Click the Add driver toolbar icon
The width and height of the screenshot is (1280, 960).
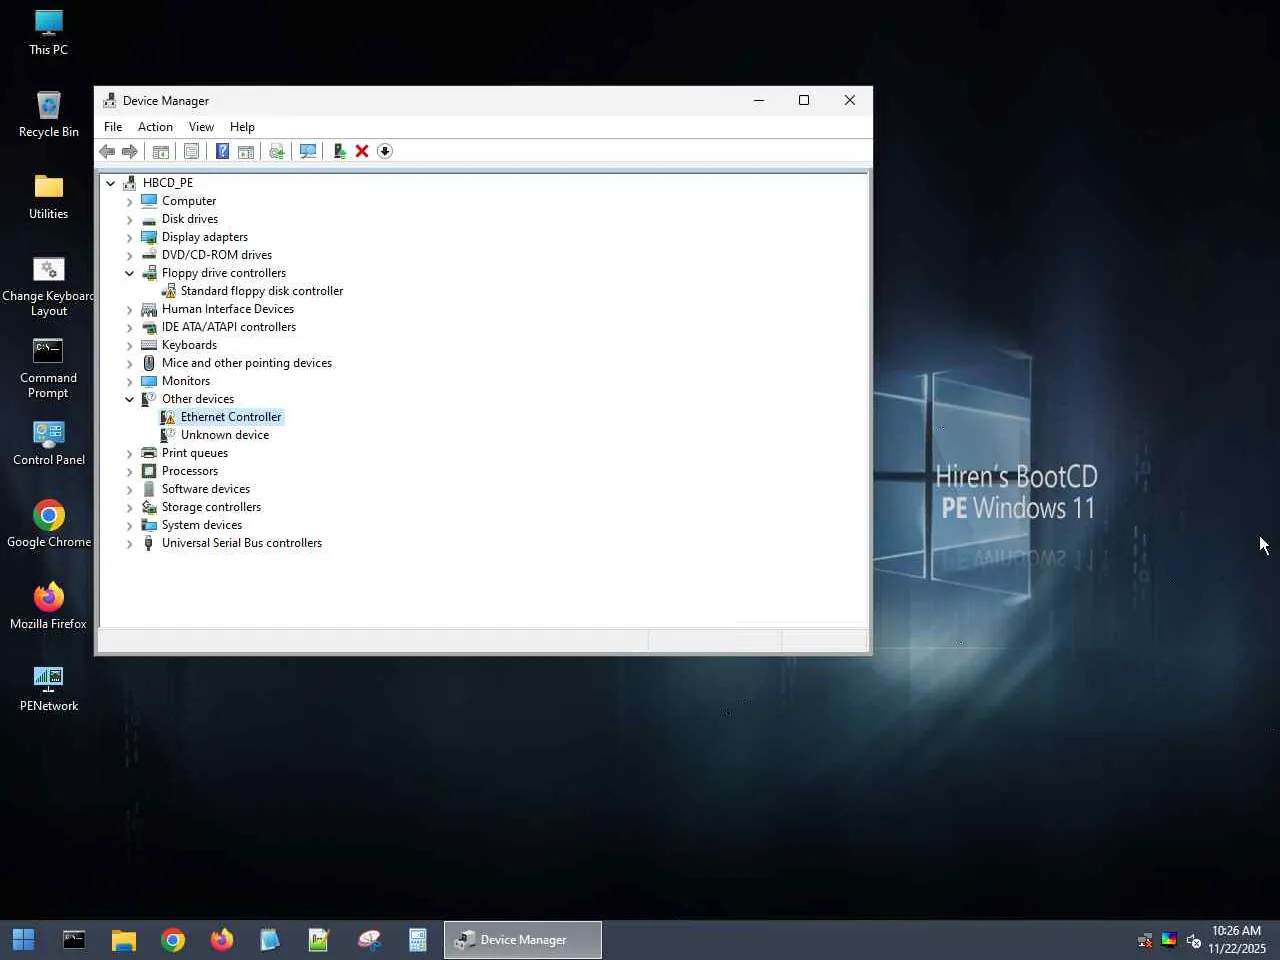tap(339, 151)
